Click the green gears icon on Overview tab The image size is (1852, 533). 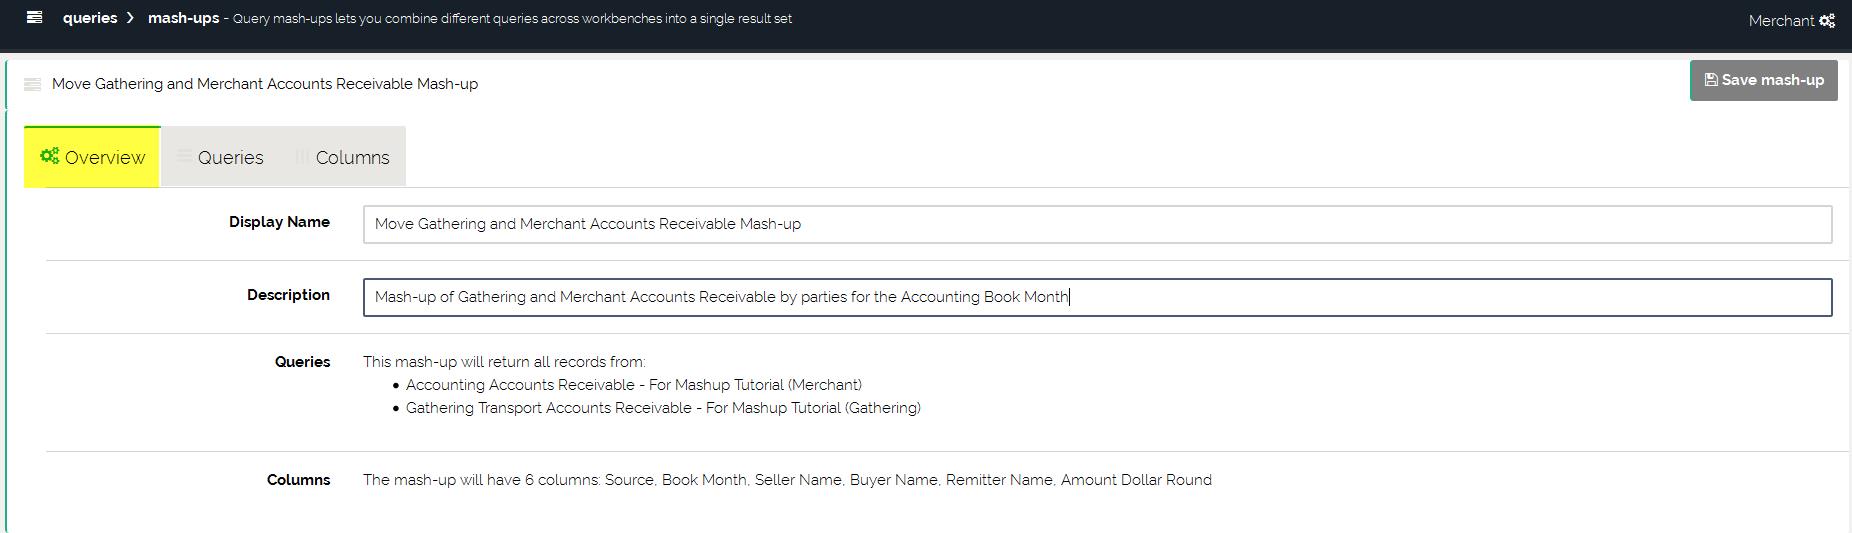coord(49,156)
